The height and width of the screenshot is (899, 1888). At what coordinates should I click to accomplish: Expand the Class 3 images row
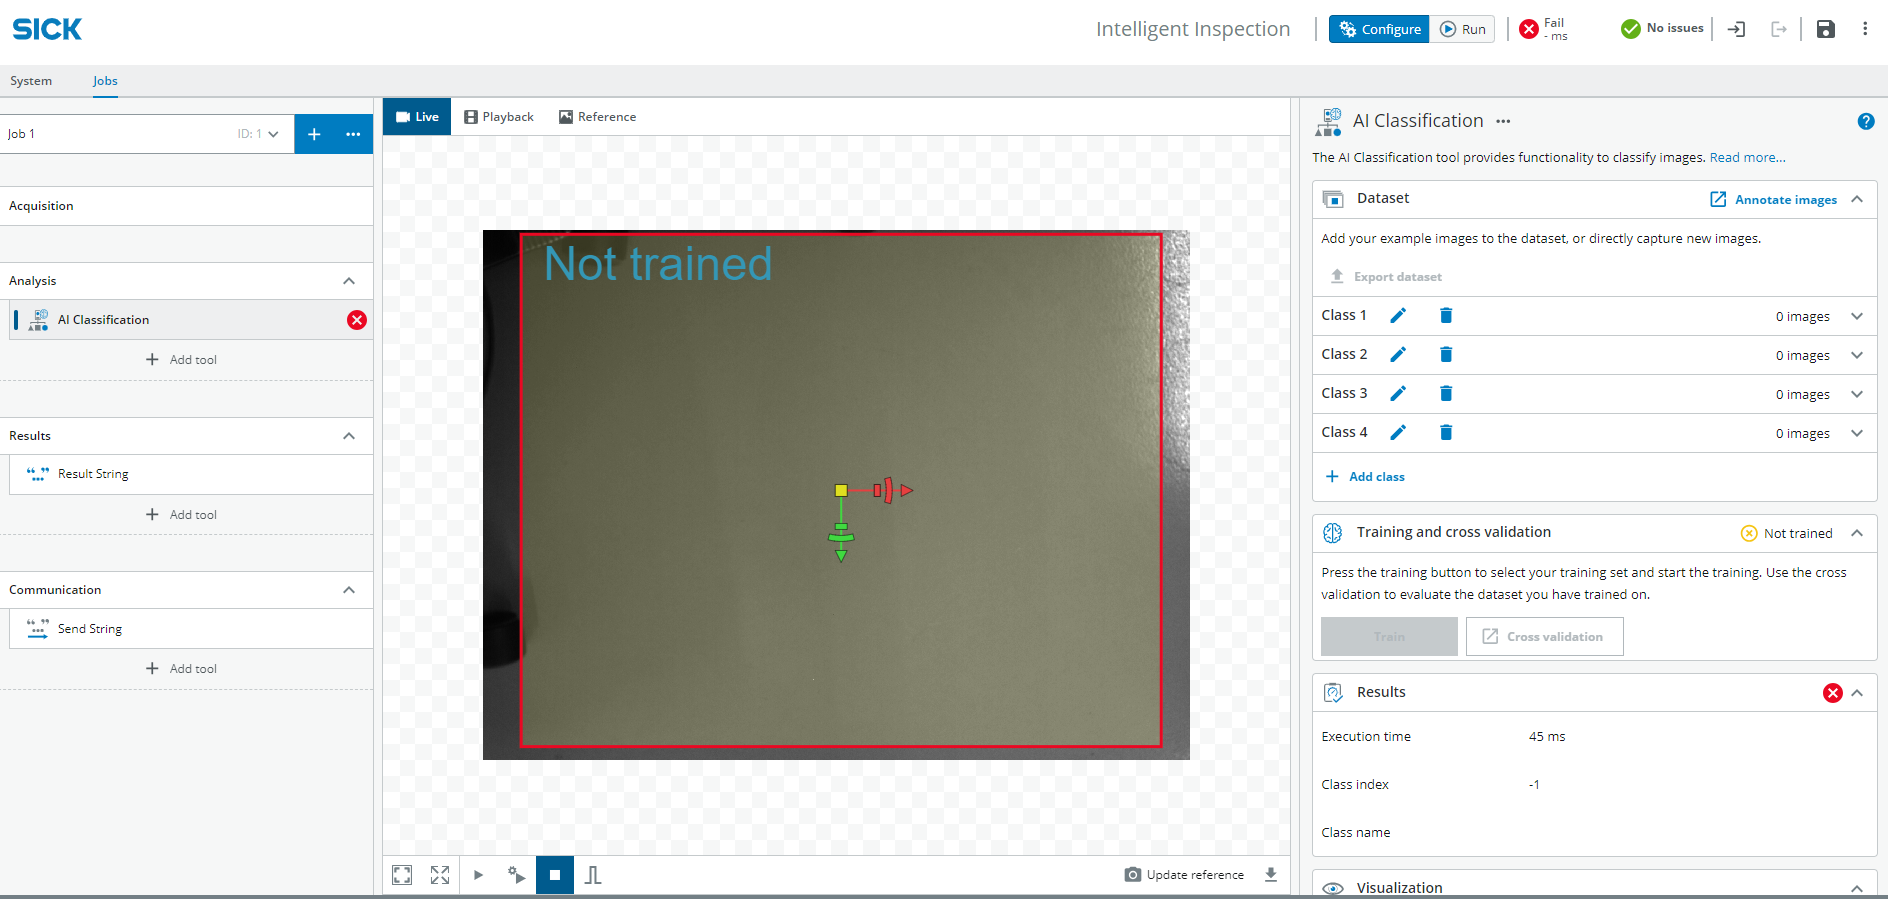point(1857,394)
